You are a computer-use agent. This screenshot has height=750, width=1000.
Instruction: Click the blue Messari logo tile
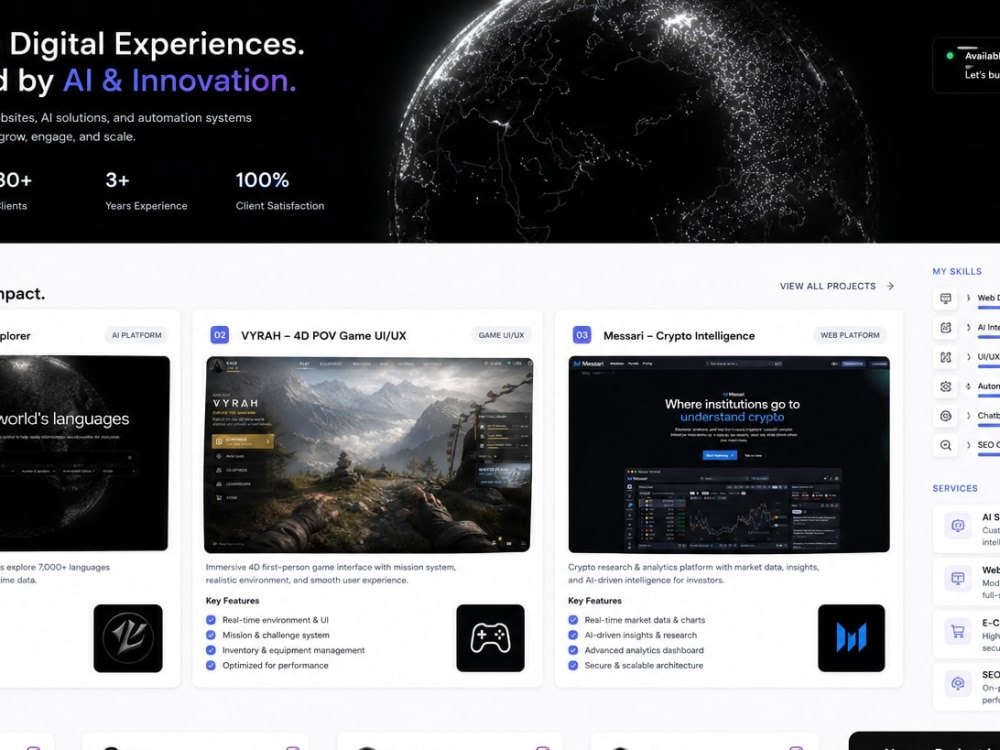851,638
